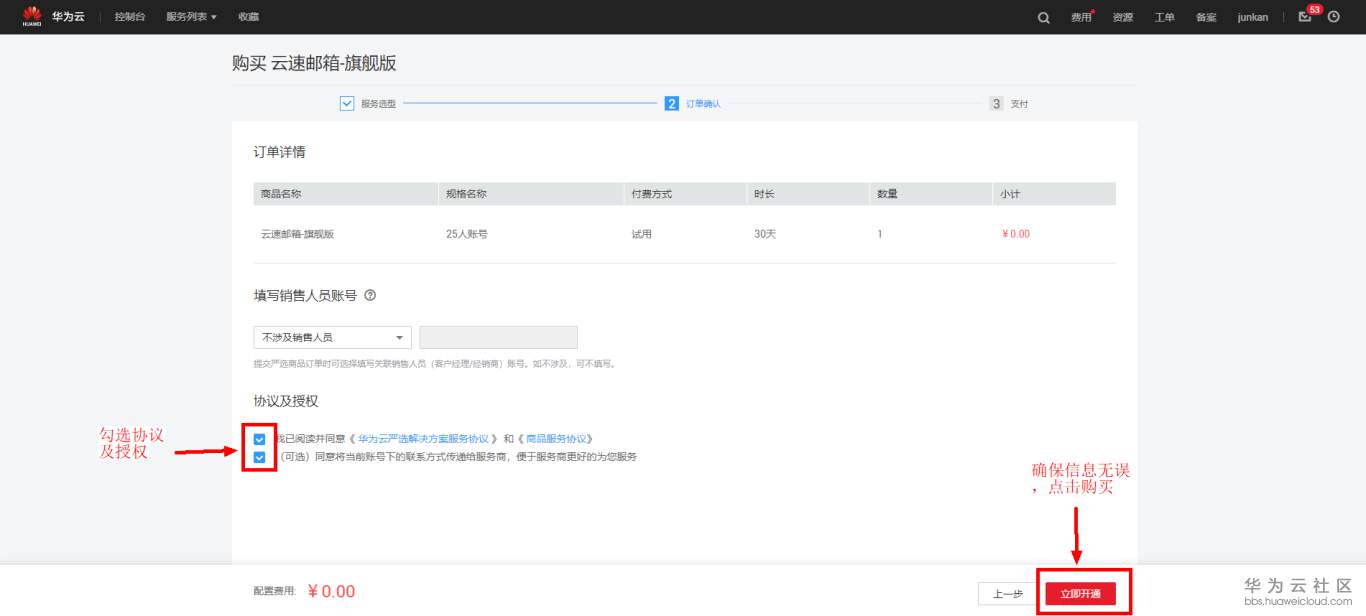The image size is (1366, 616).
Task: Open the 工单 menu
Action: pos(1165,17)
